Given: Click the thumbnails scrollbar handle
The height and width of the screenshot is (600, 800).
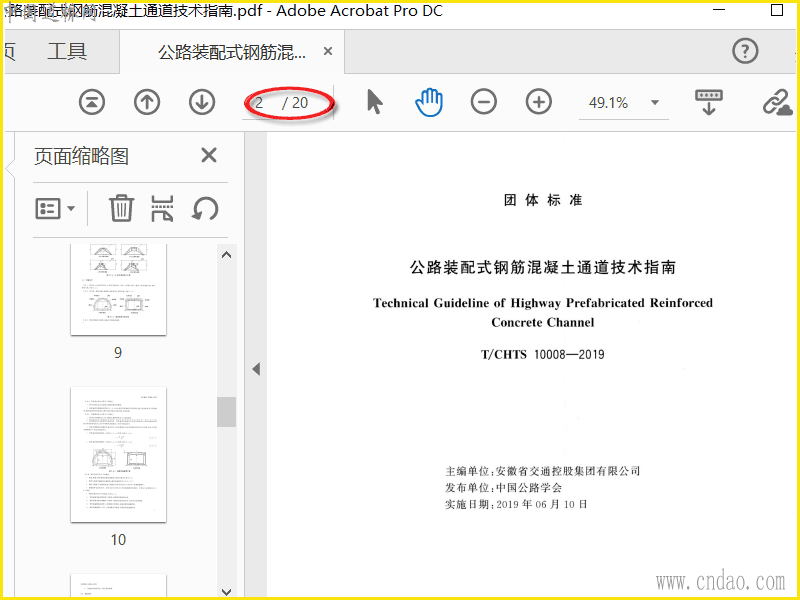Looking at the screenshot, I should 227,412.
